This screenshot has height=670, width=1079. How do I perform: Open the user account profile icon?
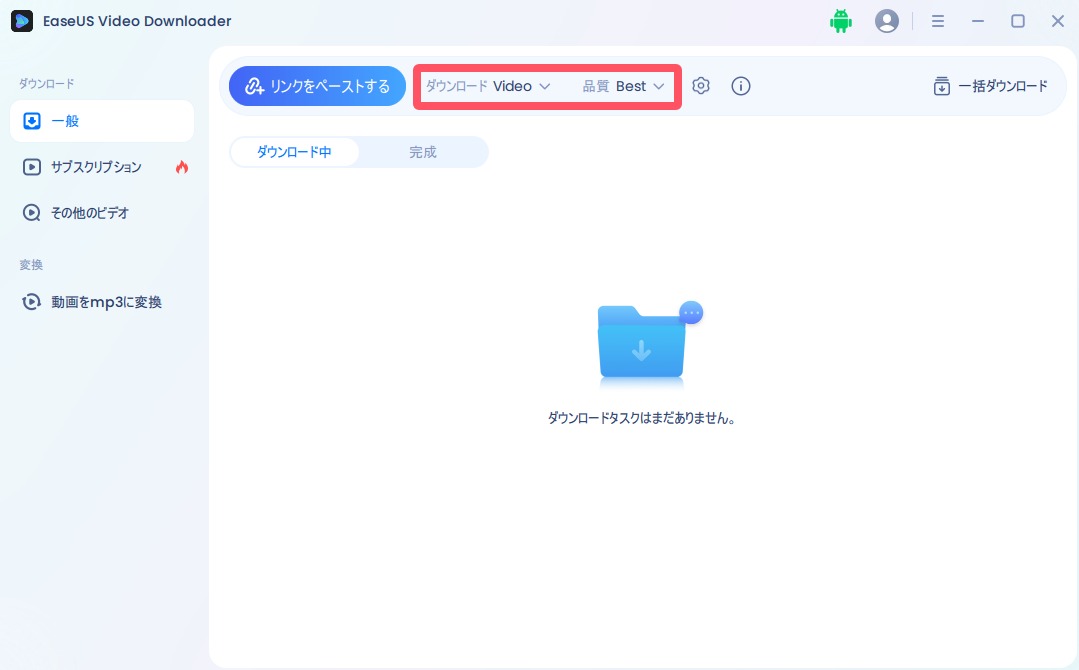point(887,20)
